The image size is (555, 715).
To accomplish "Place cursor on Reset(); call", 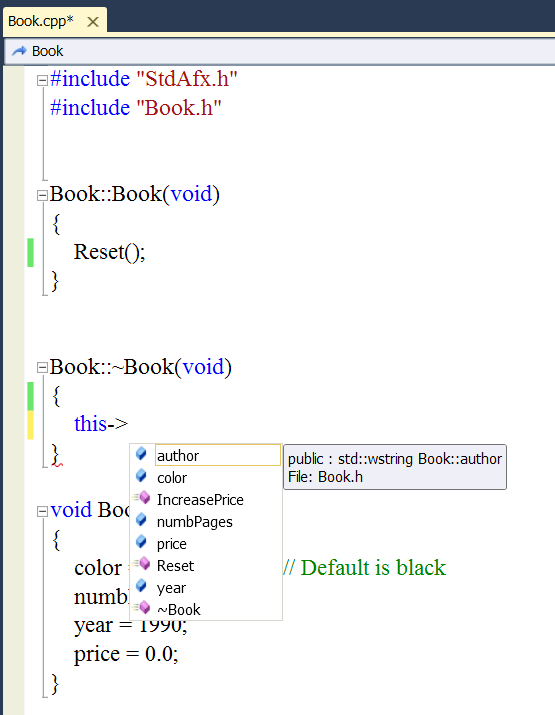I will click(x=109, y=252).
